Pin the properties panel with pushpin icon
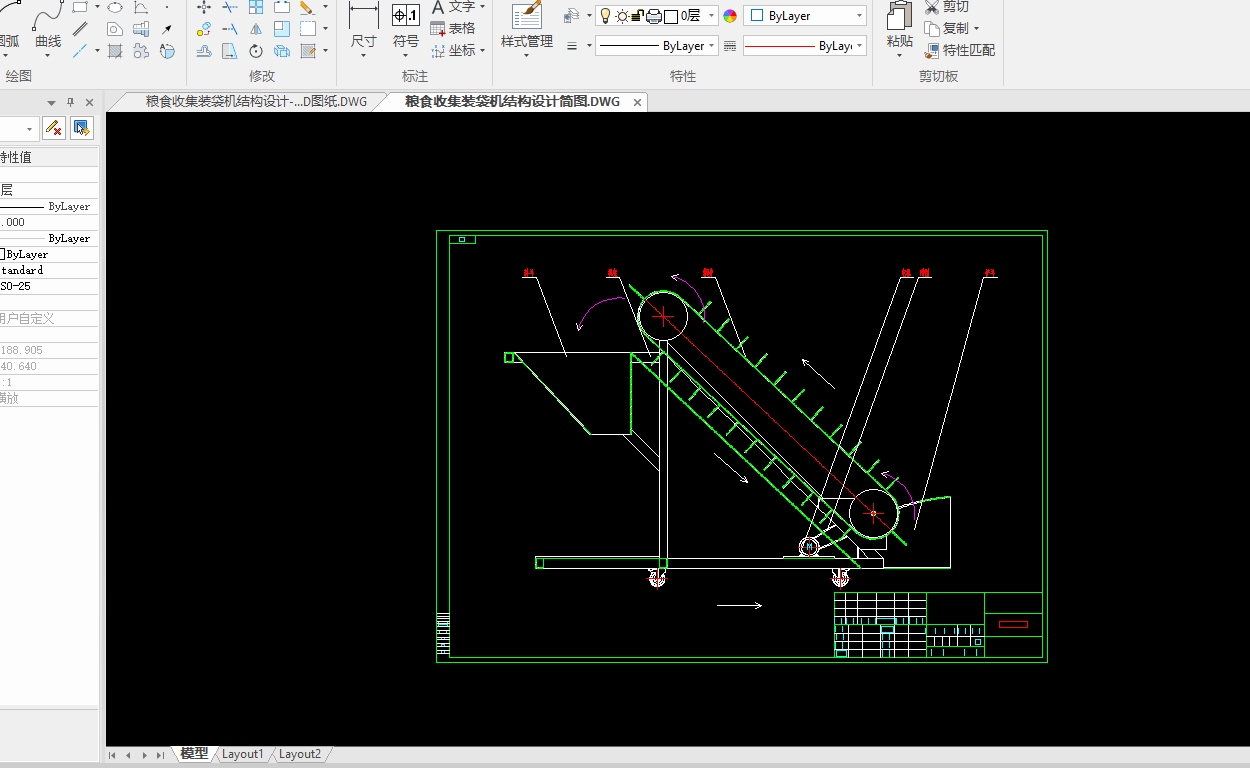The width and height of the screenshot is (1250, 768). click(x=70, y=102)
